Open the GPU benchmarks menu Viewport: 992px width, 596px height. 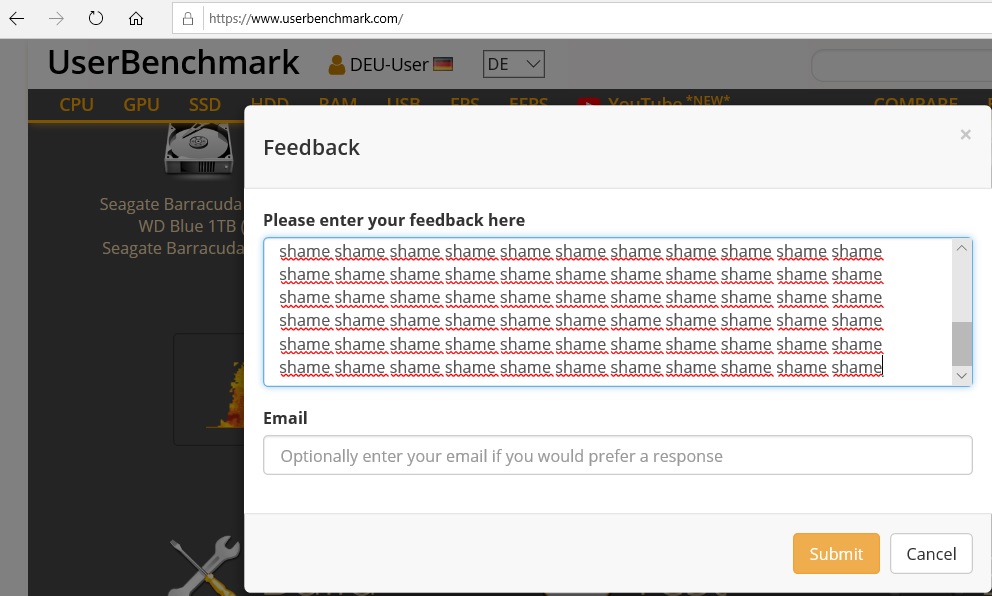pyautogui.click(x=141, y=104)
